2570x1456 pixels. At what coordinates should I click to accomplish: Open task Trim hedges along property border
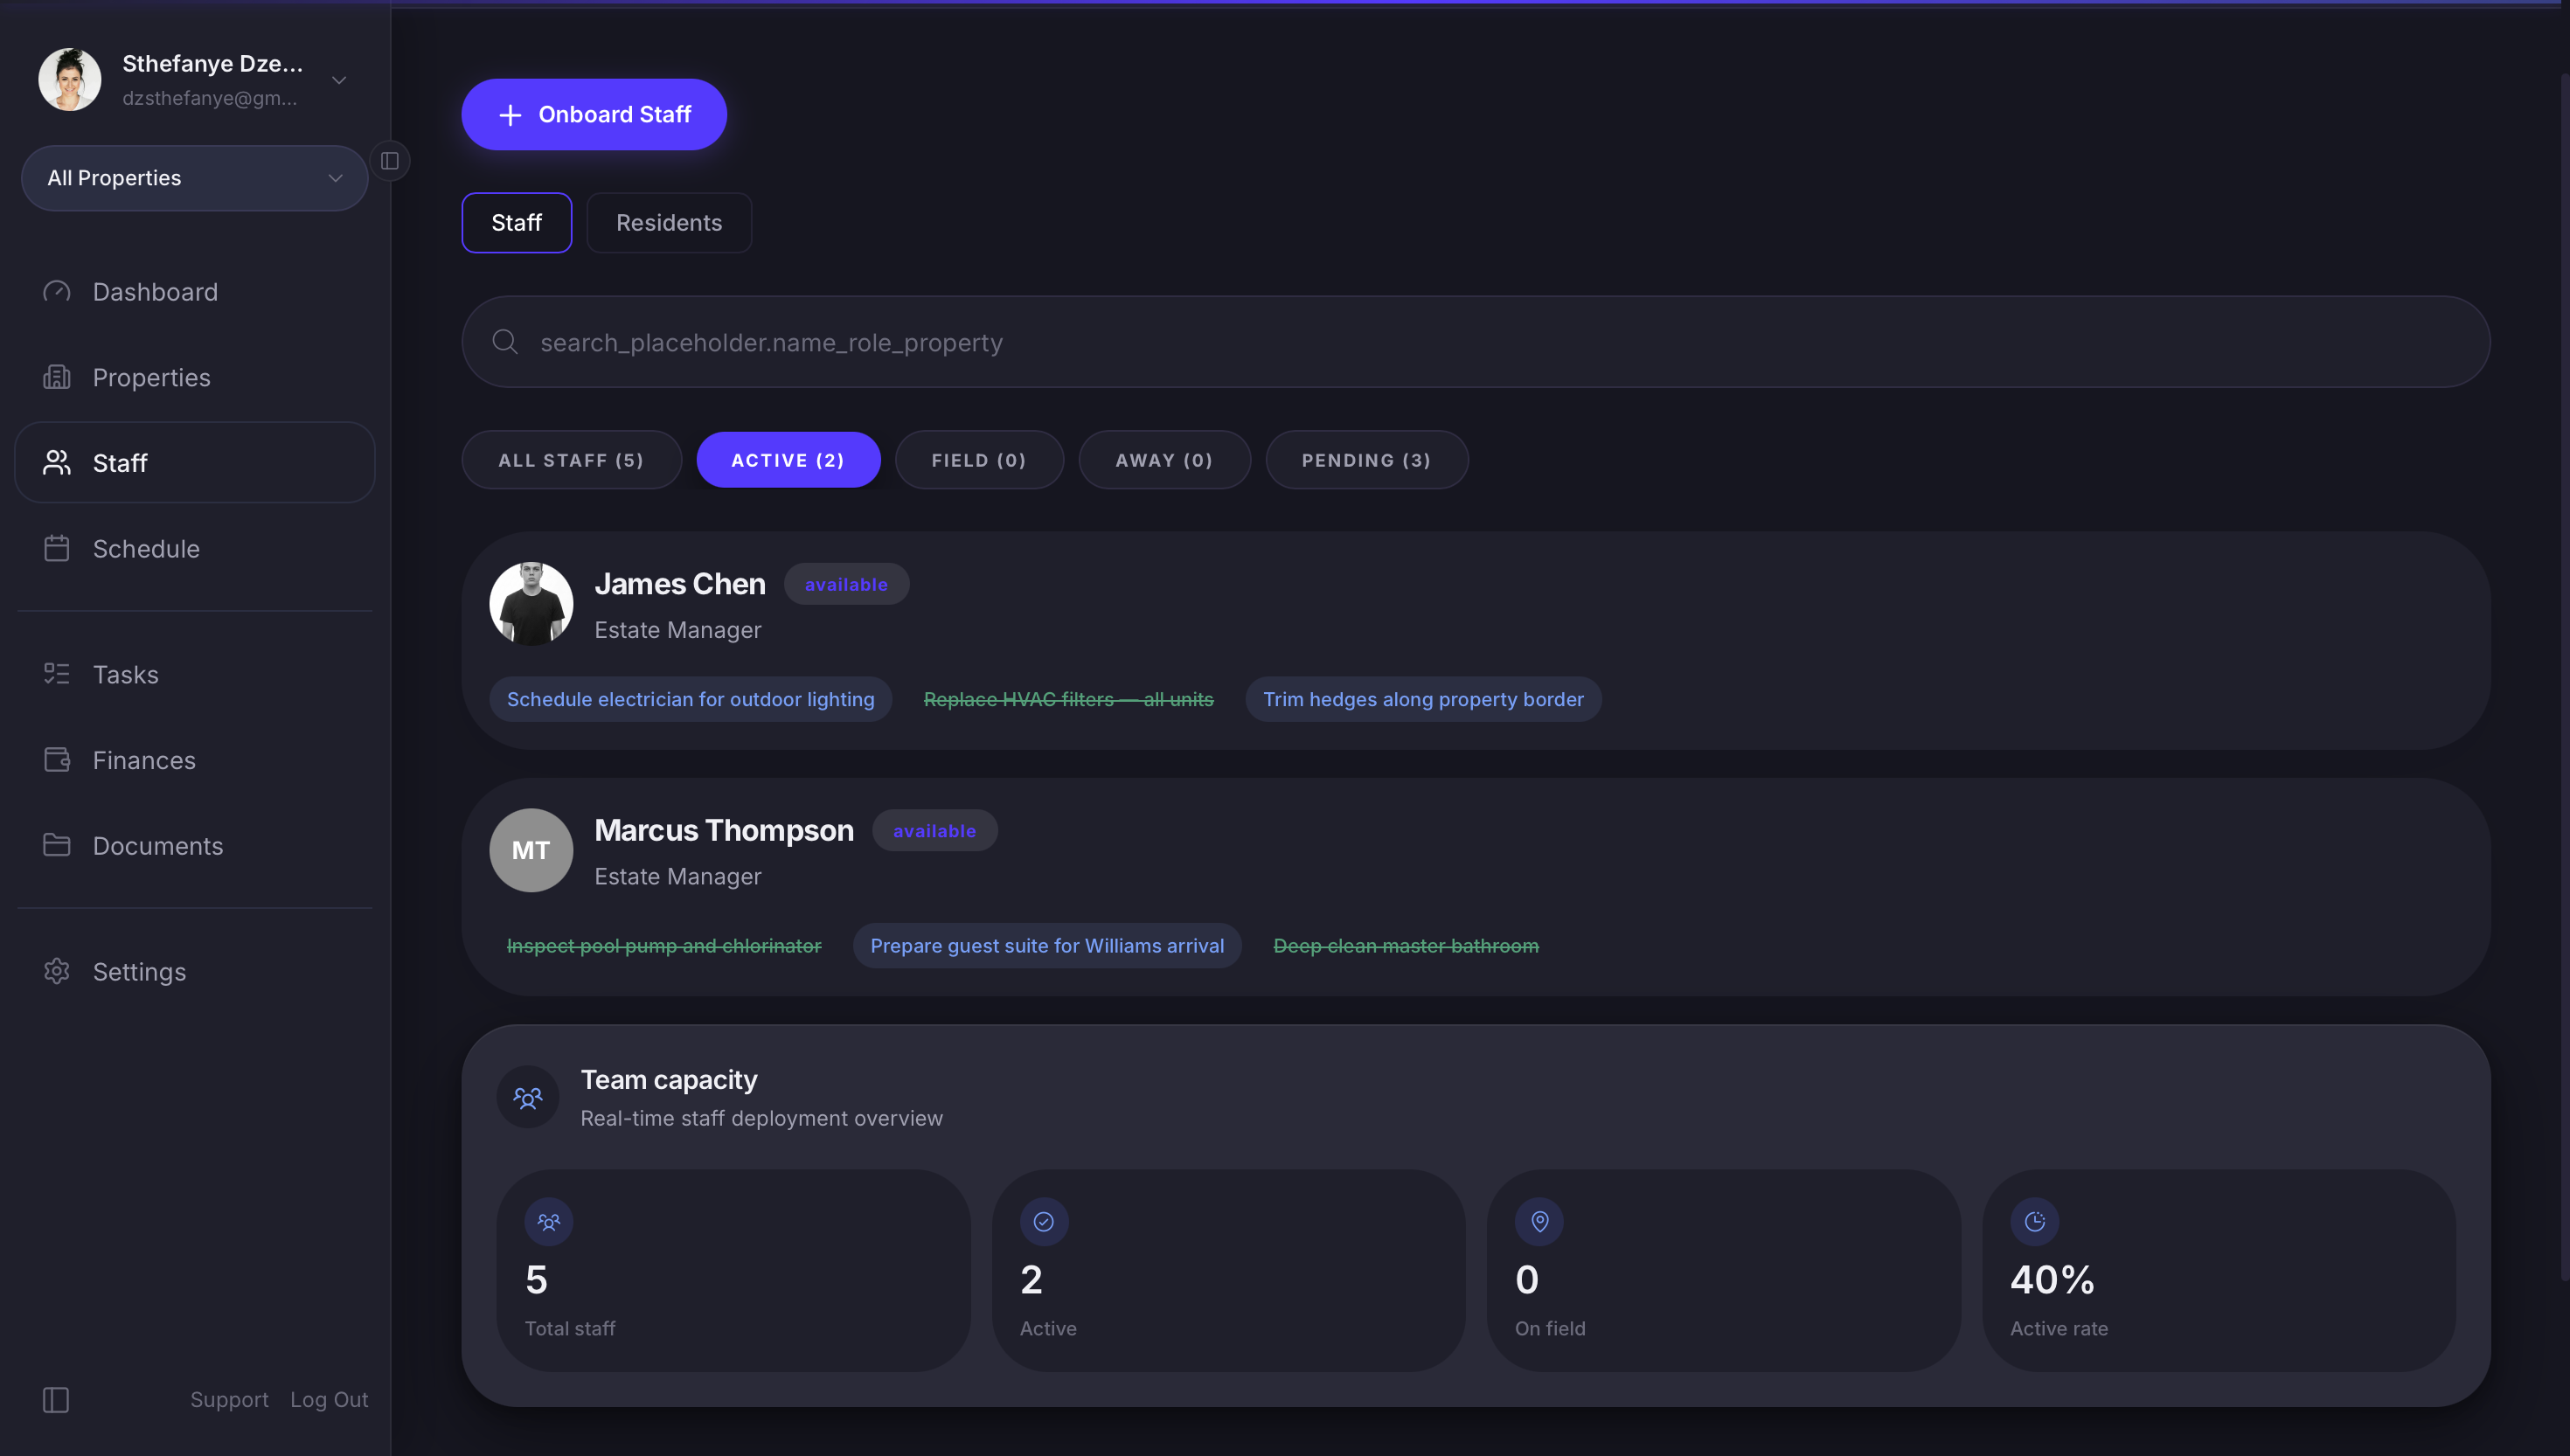point(1423,699)
